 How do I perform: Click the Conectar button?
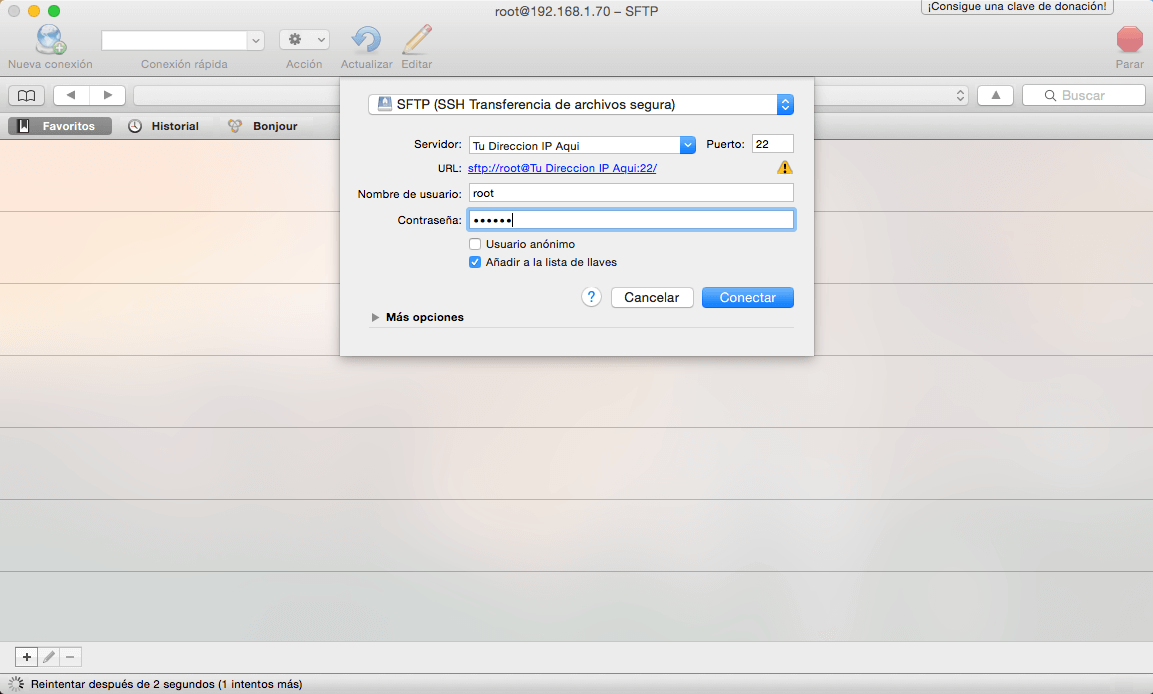[747, 297]
